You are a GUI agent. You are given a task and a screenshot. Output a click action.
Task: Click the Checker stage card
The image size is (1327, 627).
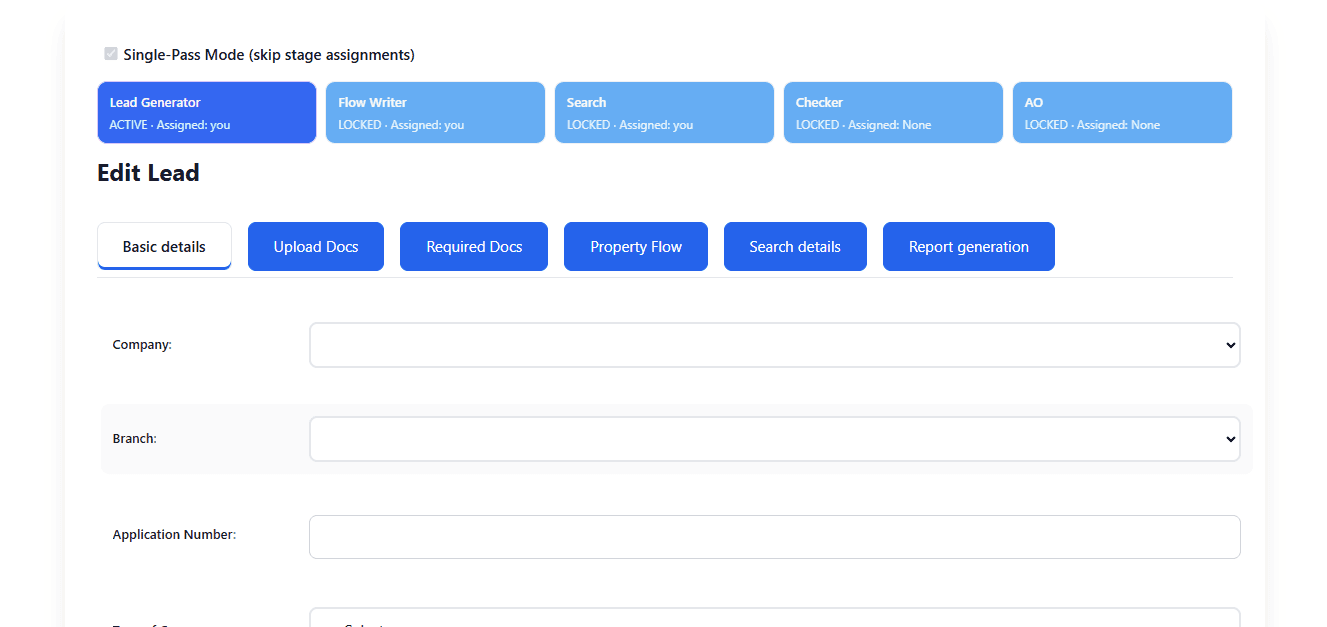tap(892, 112)
